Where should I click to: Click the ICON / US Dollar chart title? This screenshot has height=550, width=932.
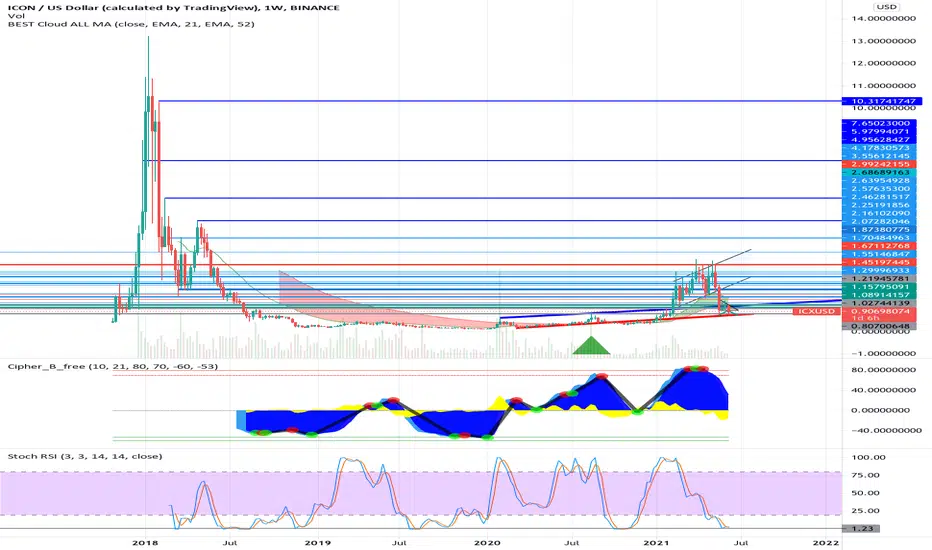[174, 7]
